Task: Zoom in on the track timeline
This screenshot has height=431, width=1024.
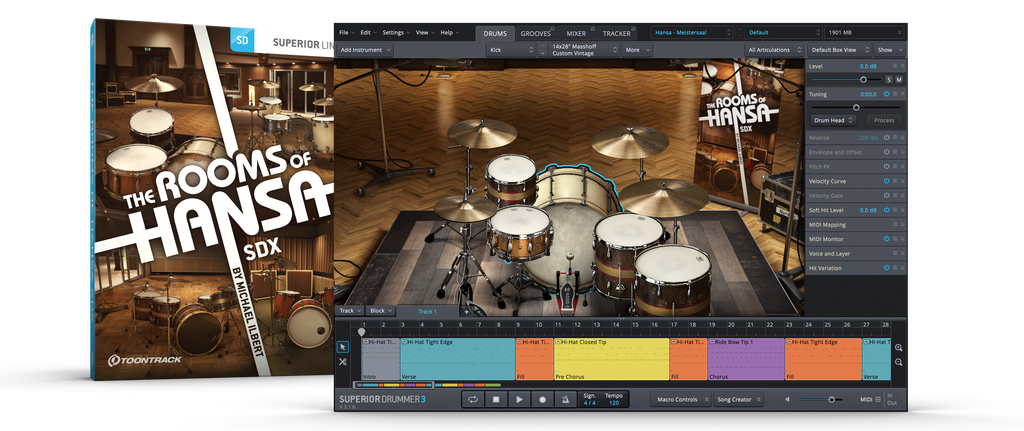Action: [x=899, y=348]
